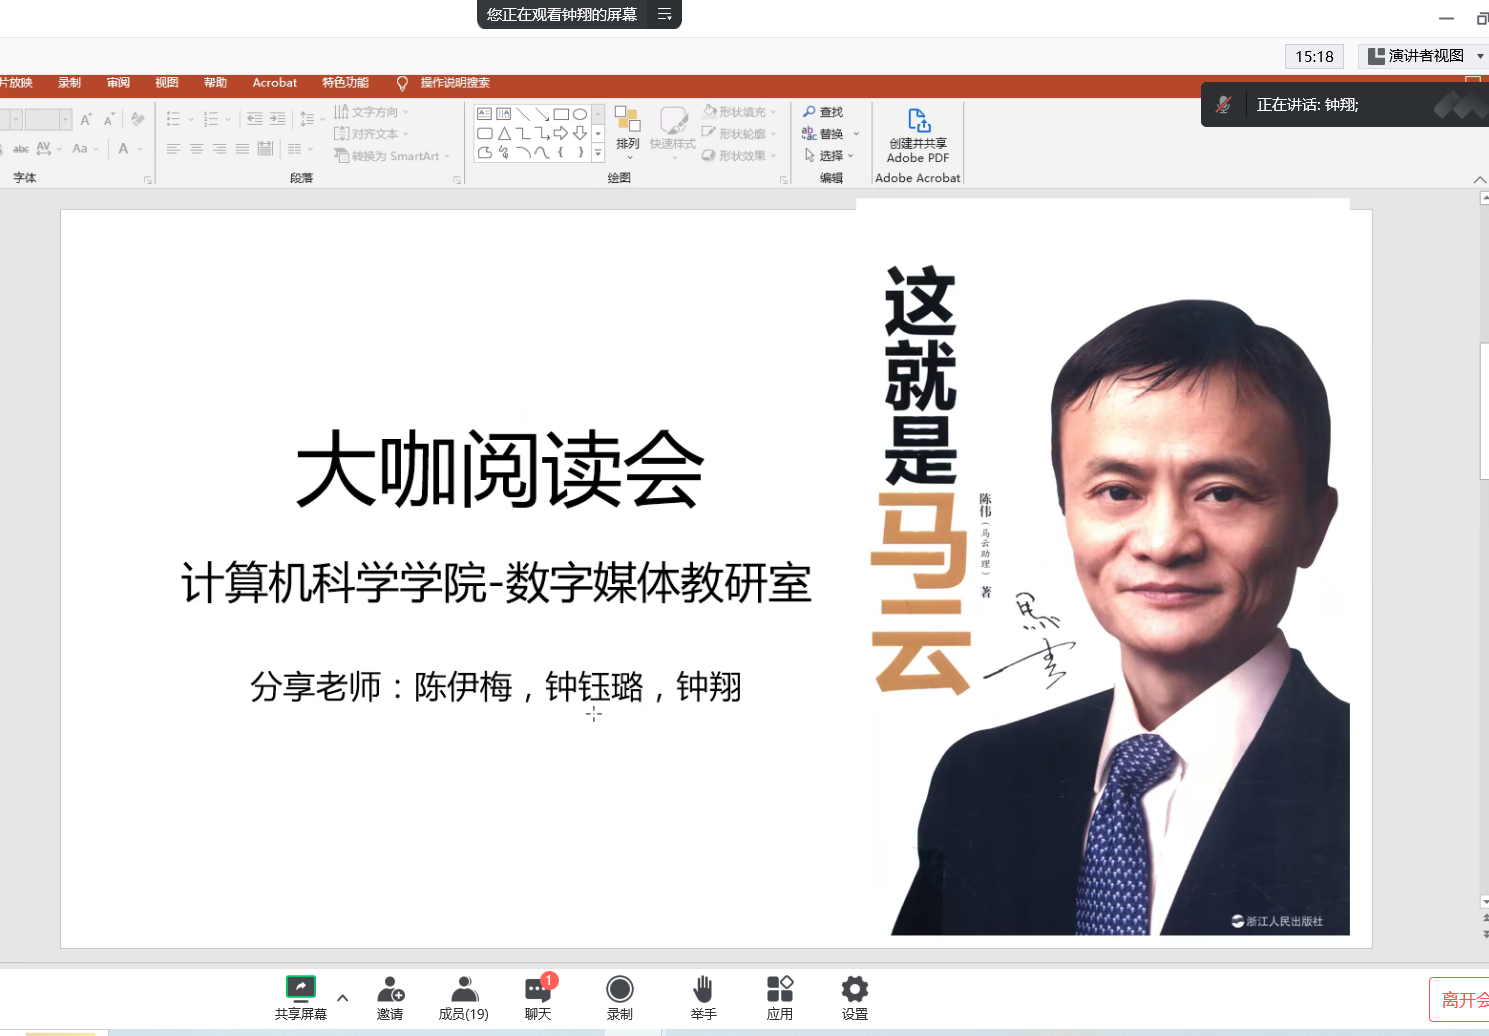
Task: Select the rounded rectangle shape
Action: pyautogui.click(x=485, y=133)
